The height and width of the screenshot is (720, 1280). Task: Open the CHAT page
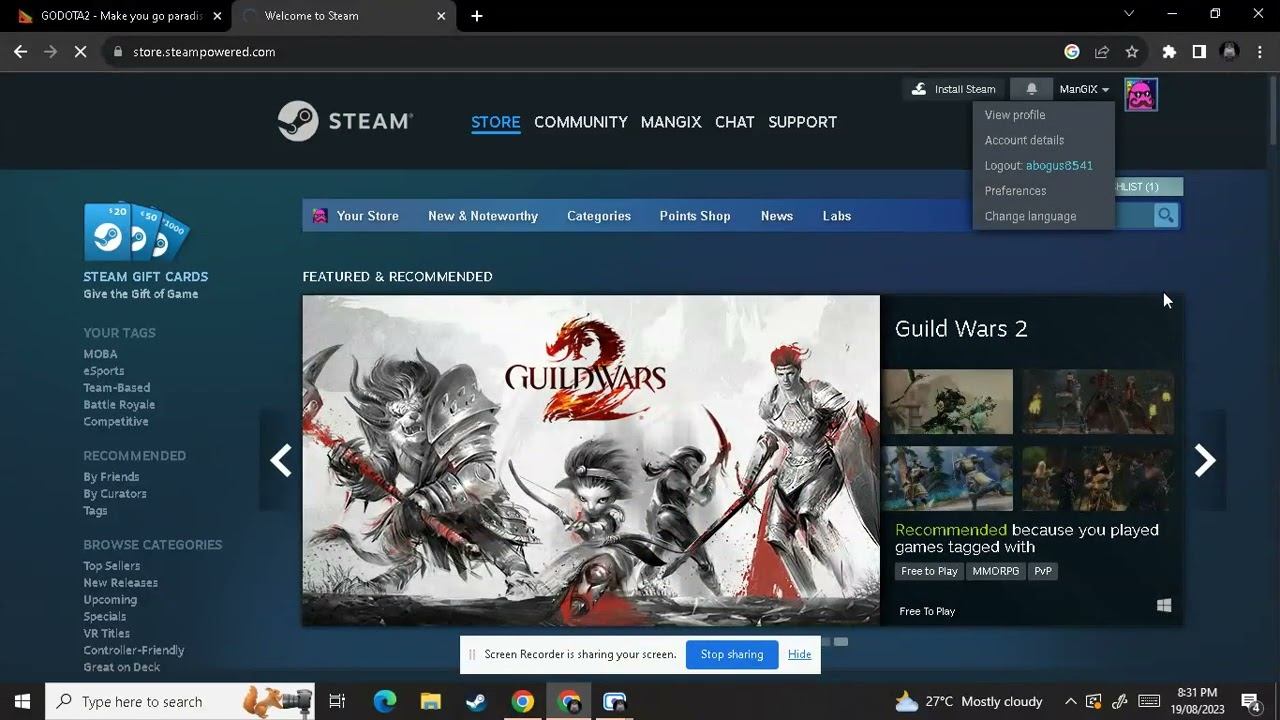735,122
